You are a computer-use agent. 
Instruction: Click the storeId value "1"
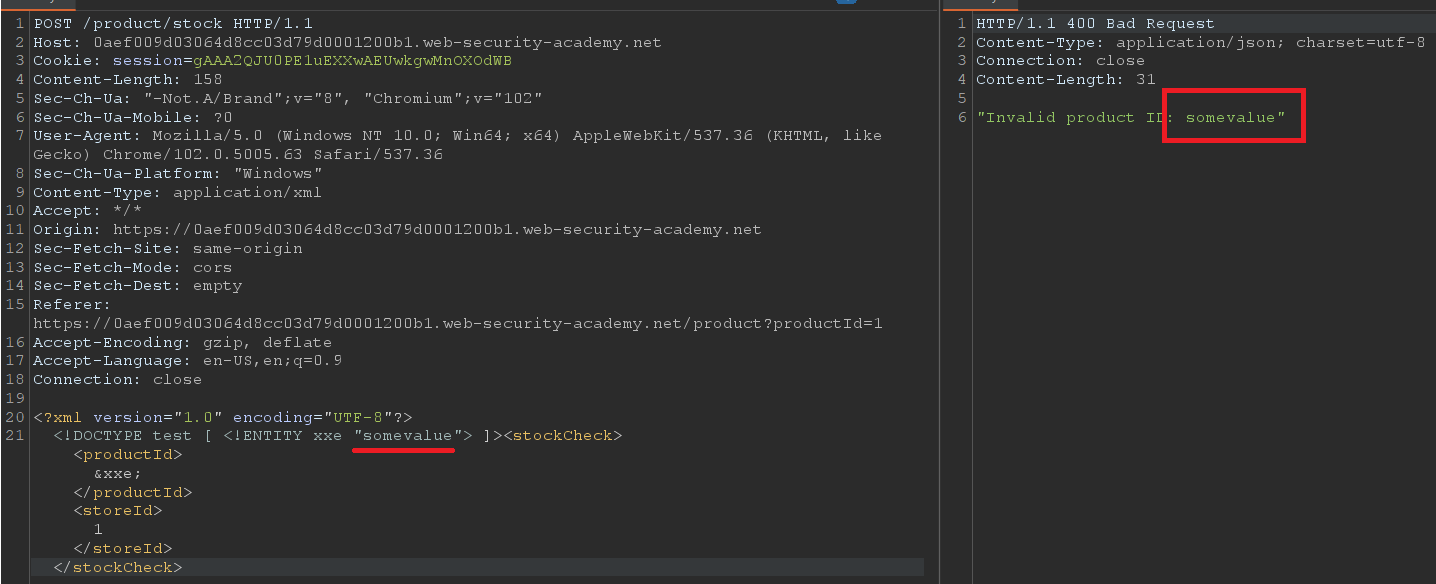tap(96, 529)
